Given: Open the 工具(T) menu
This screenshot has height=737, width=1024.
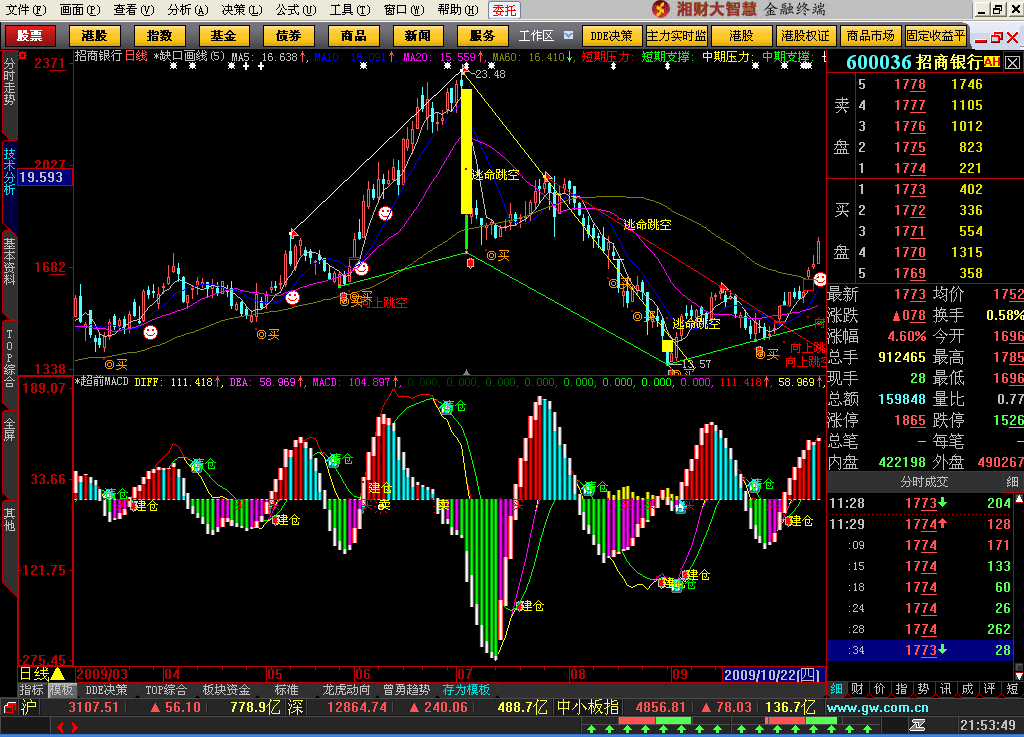Looking at the screenshot, I should 349,10.
